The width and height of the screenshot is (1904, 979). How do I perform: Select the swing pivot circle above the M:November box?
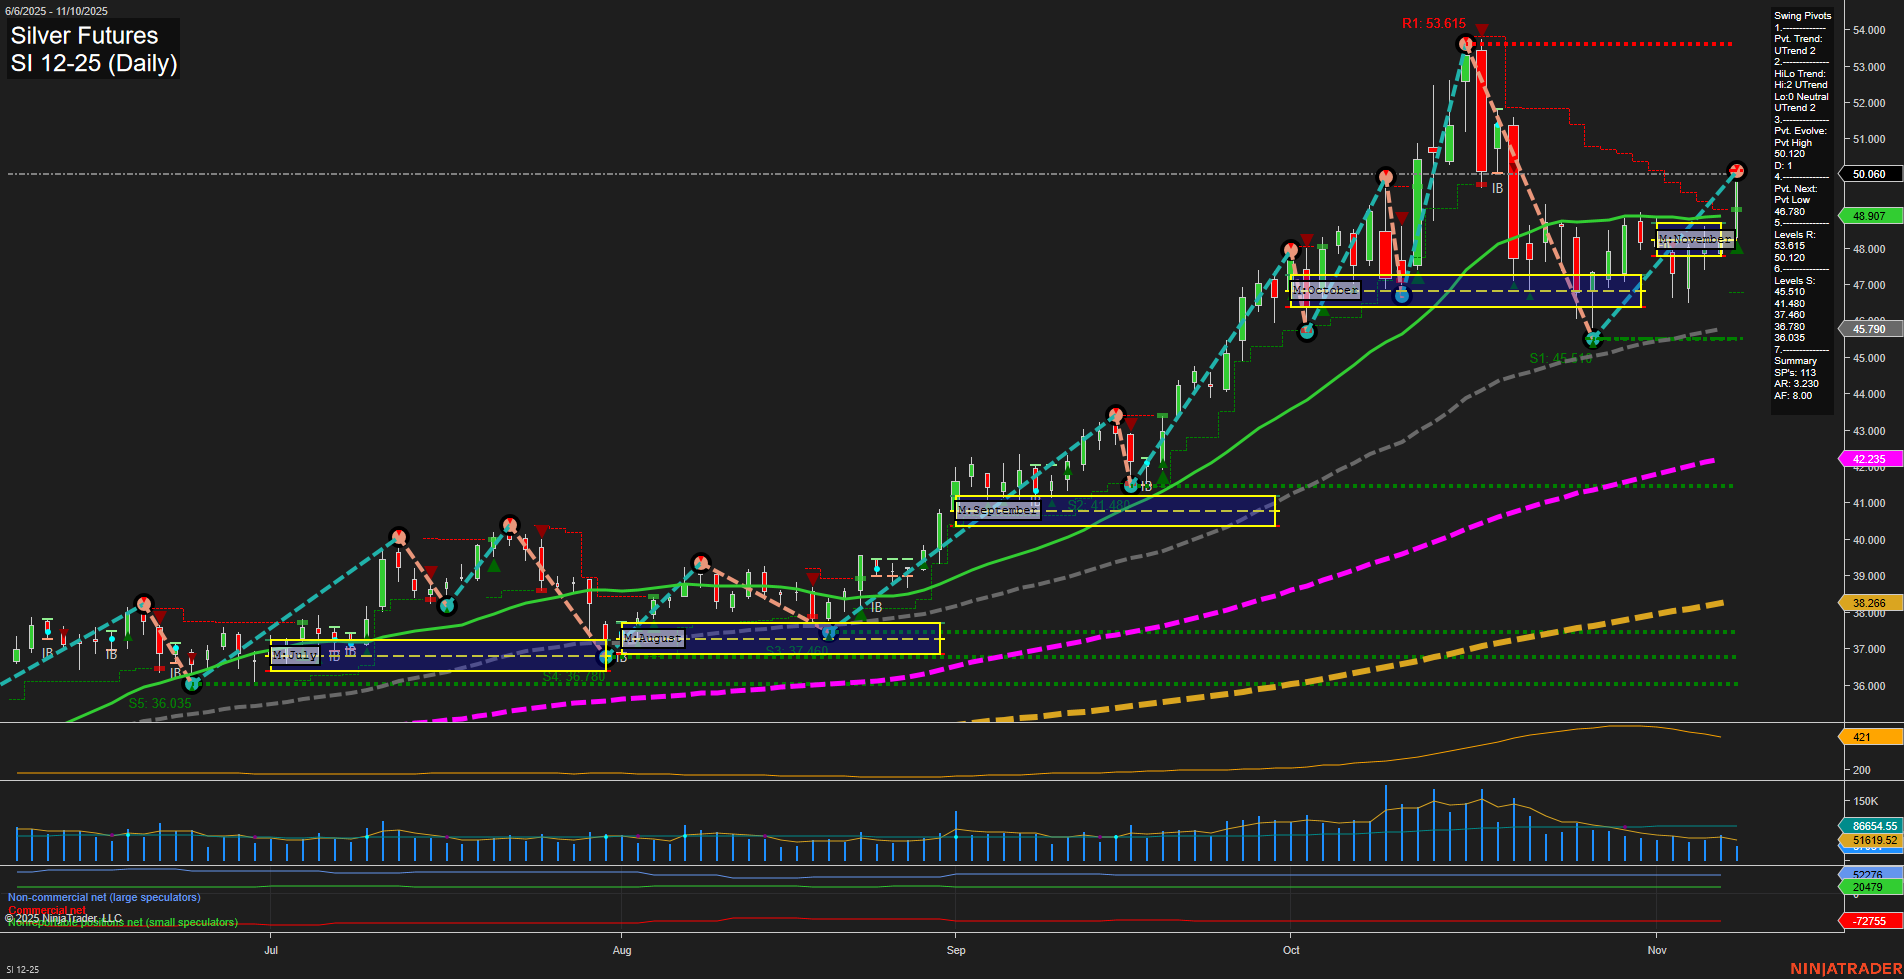tap(1737, 170)
